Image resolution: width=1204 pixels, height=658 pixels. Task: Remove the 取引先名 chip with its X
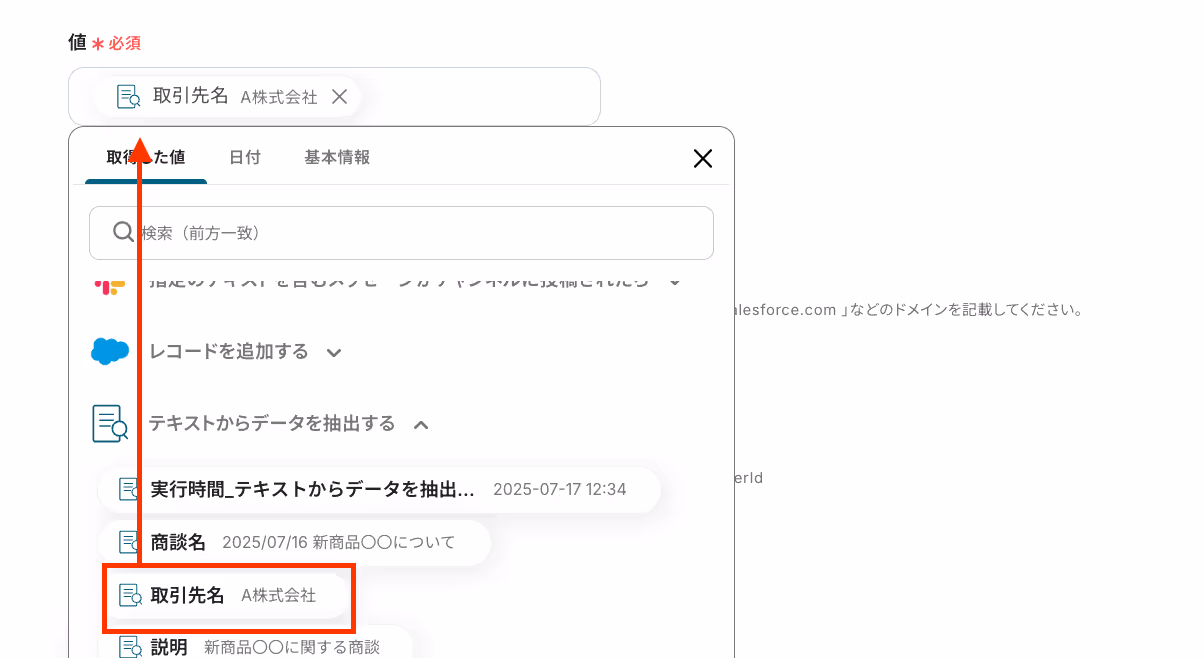[339, 97]
